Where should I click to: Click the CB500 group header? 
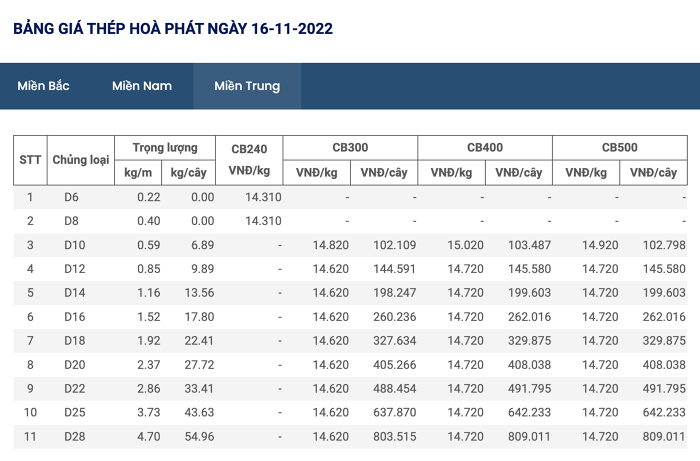point(620,148)
